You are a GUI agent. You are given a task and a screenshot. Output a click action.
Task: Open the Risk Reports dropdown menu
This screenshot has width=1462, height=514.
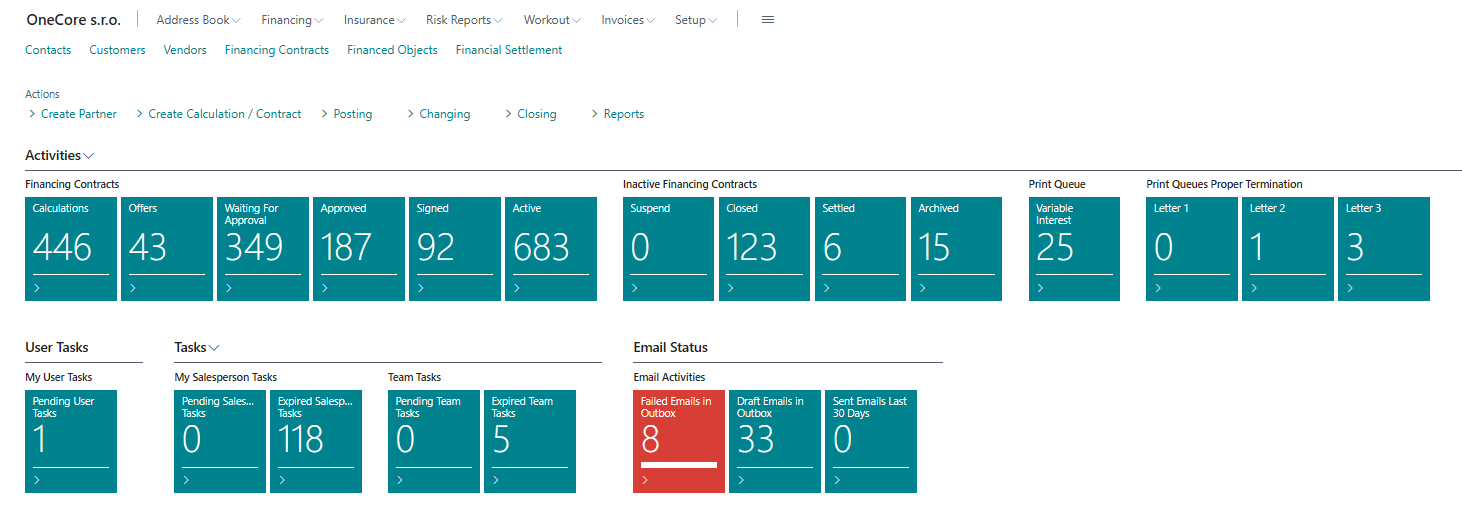click(x=464, y=20)
